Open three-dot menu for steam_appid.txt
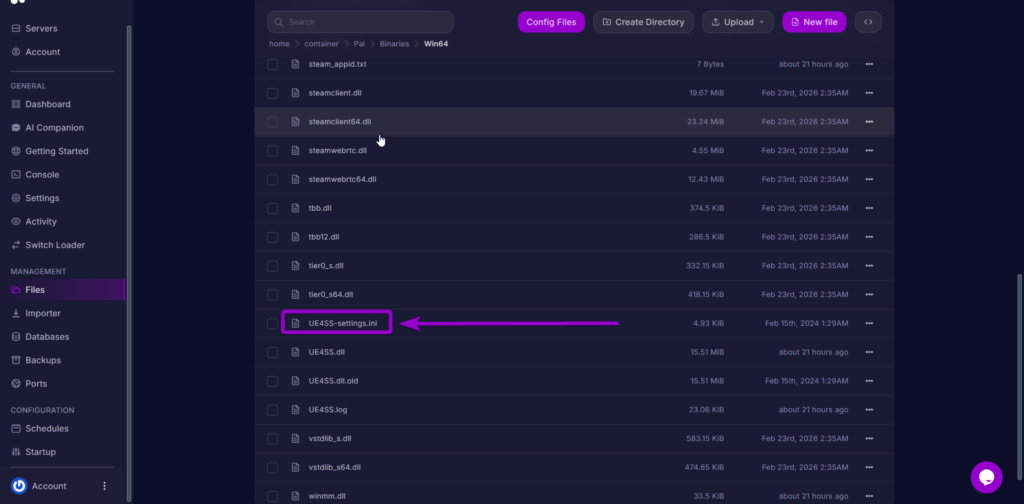 coord(869,64)
